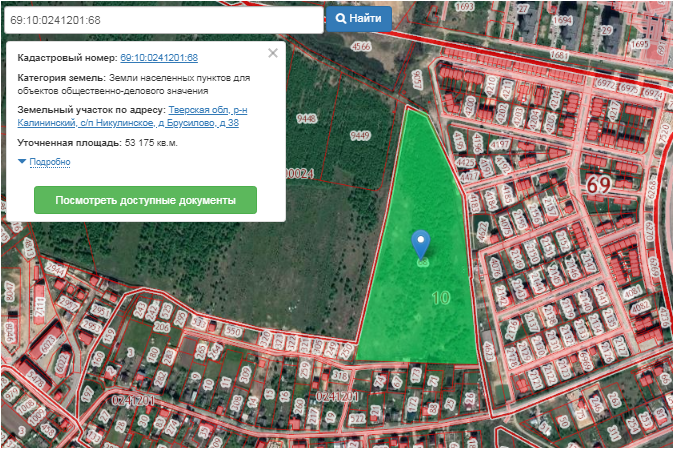674x449 pixels.
Task: Focus the cadastral number search field
Action: [x=162, y=19]
